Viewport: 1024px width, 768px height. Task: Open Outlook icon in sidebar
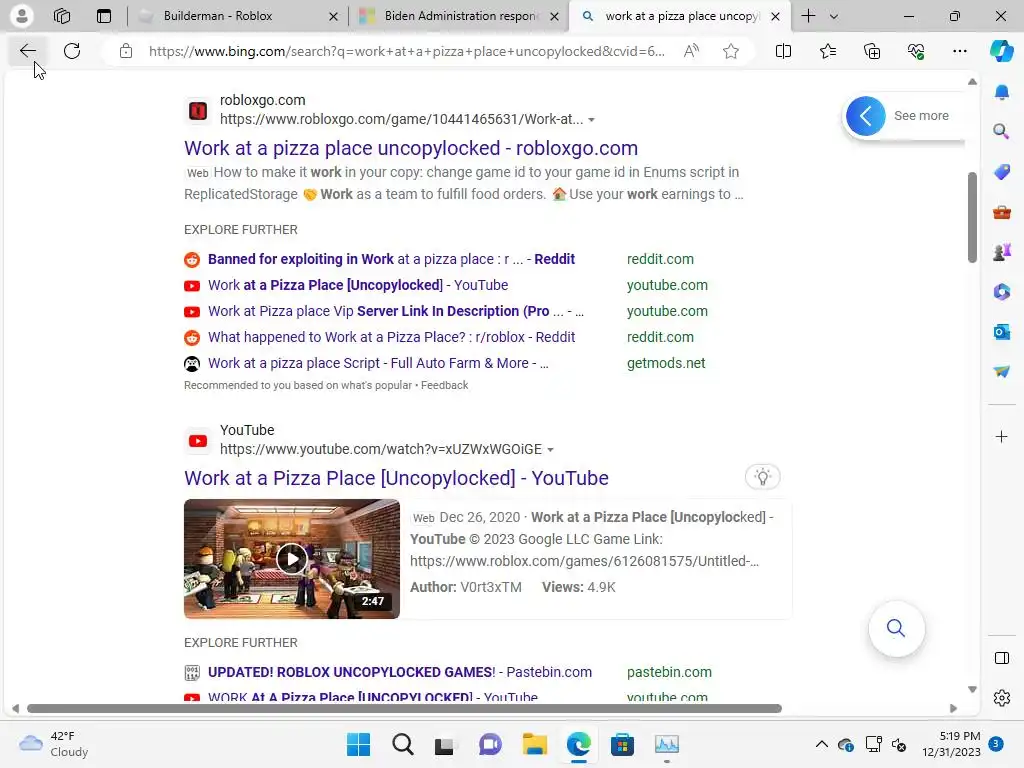1001,332
